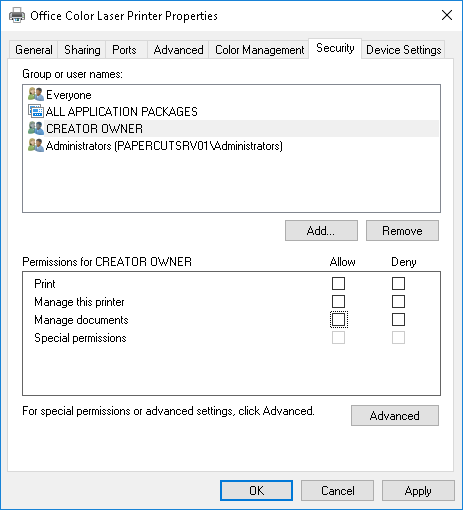Switch to the General tab
The width and height of the screenshot is (463, 510).
pyautogui.click(x=34, y=50)
